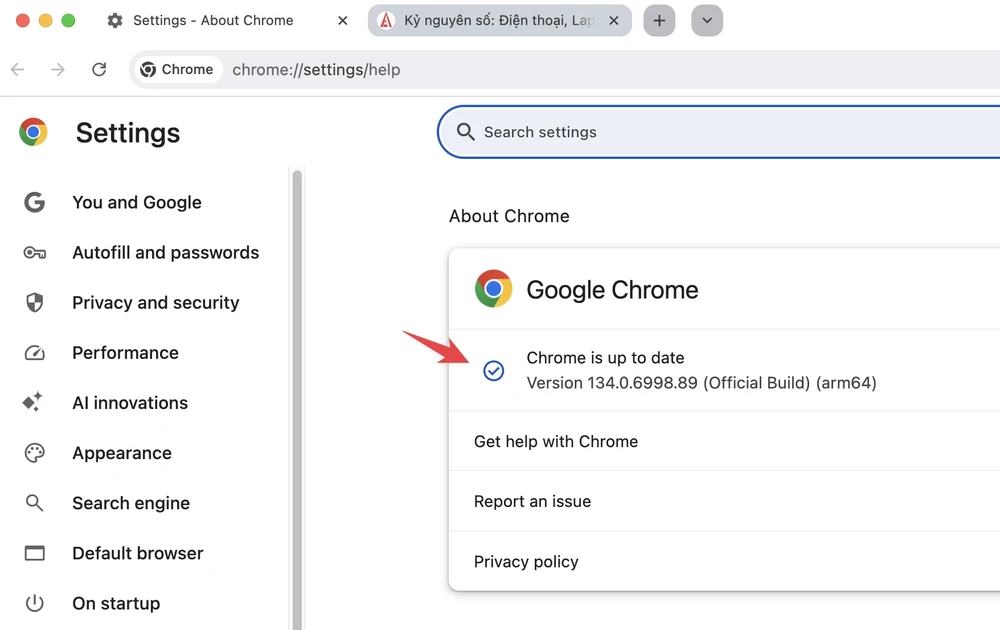Image resolution: width=1000 pixels, height=630 pixels.
Task: Click the You and Google icon
Action: click(x=35, y=203)
